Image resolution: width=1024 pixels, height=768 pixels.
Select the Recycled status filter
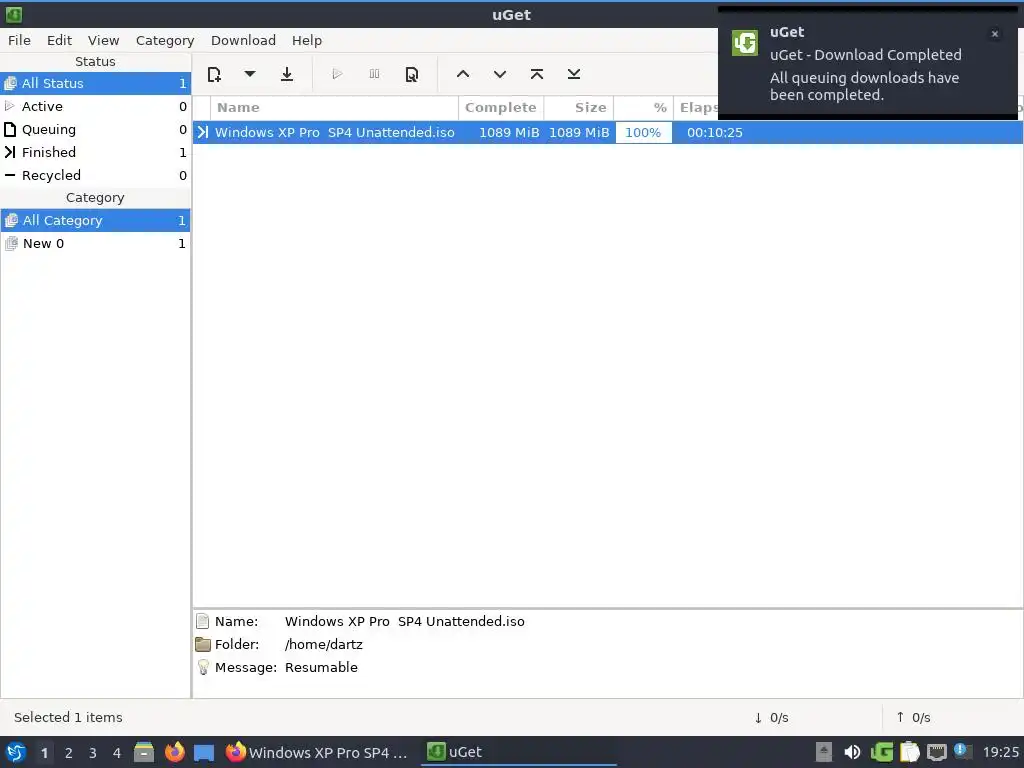[95, 175]
